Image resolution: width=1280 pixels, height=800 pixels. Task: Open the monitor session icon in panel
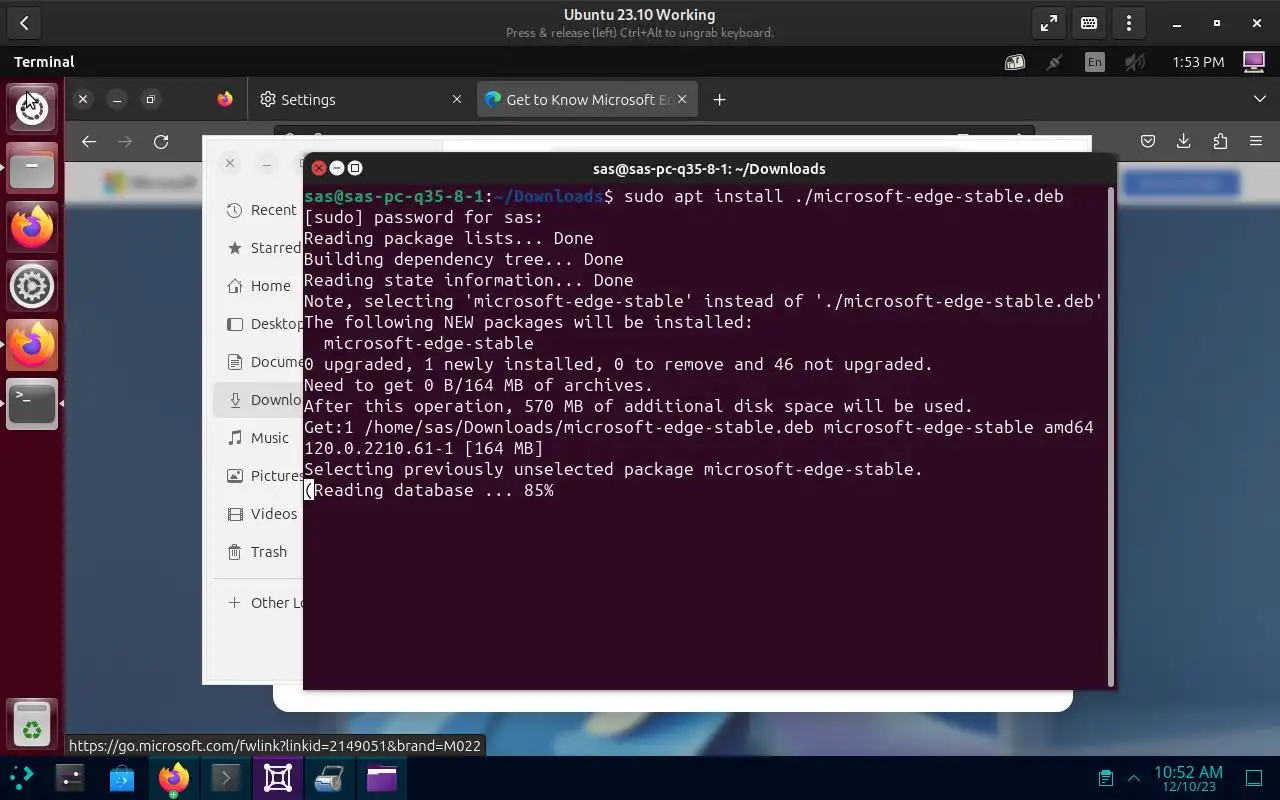(1254, 62)
